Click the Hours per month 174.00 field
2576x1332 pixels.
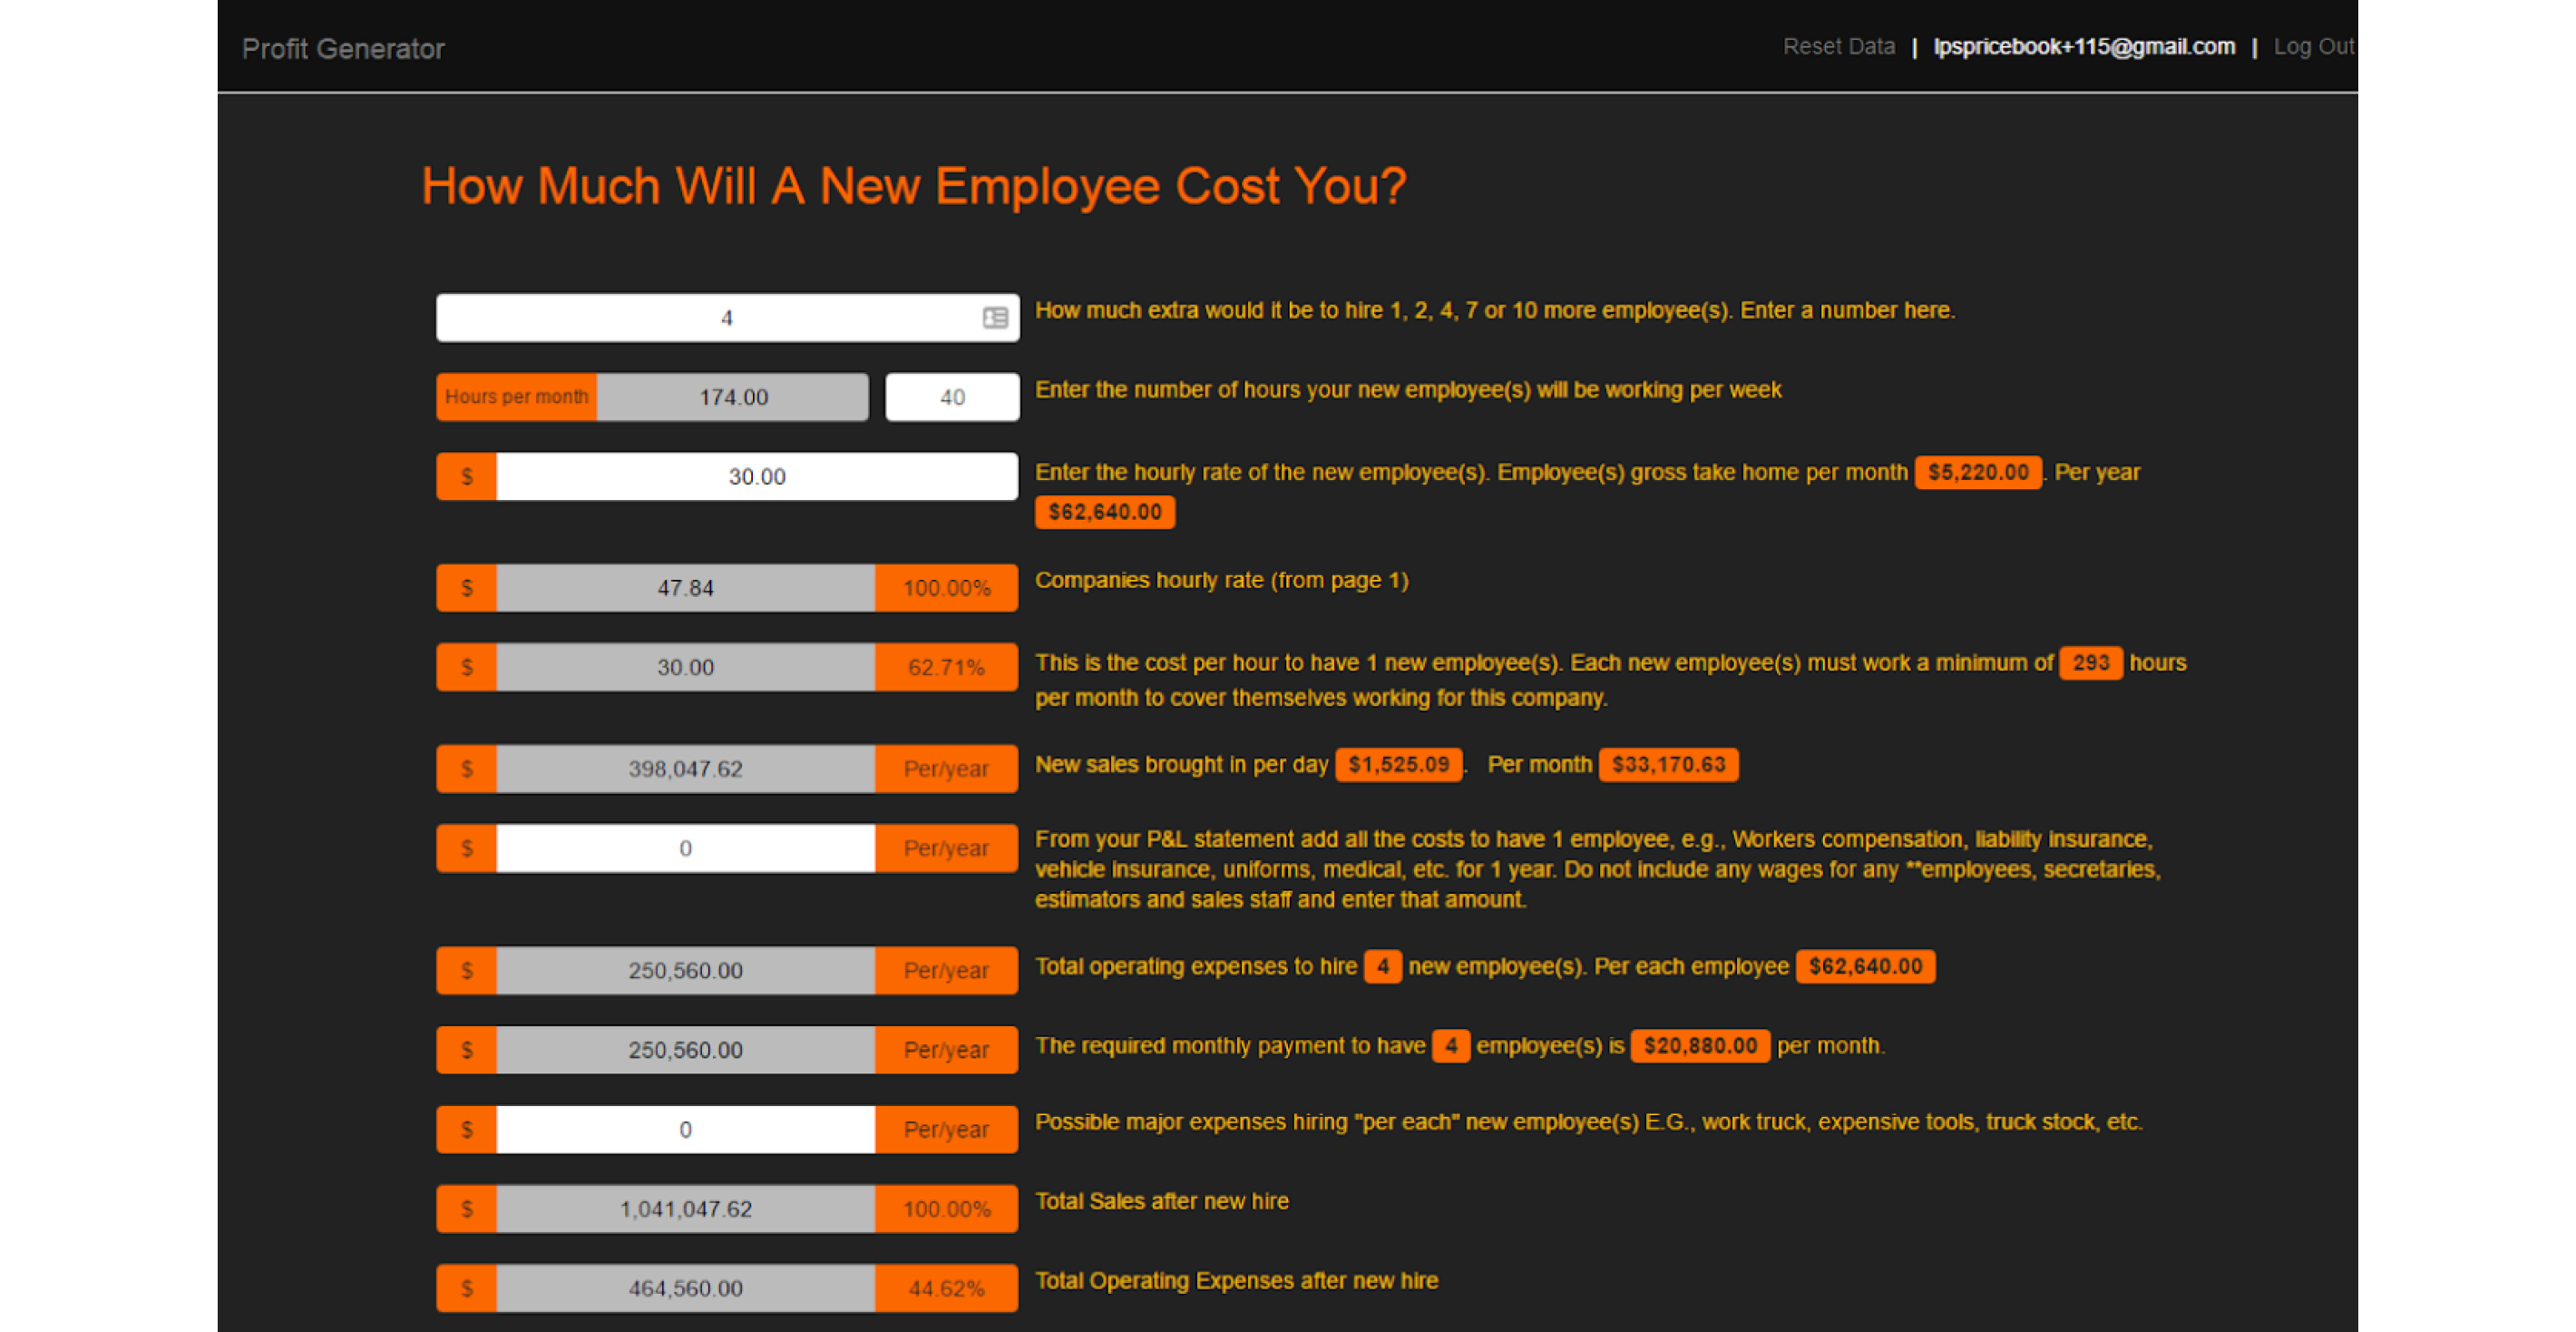[733, 397]
